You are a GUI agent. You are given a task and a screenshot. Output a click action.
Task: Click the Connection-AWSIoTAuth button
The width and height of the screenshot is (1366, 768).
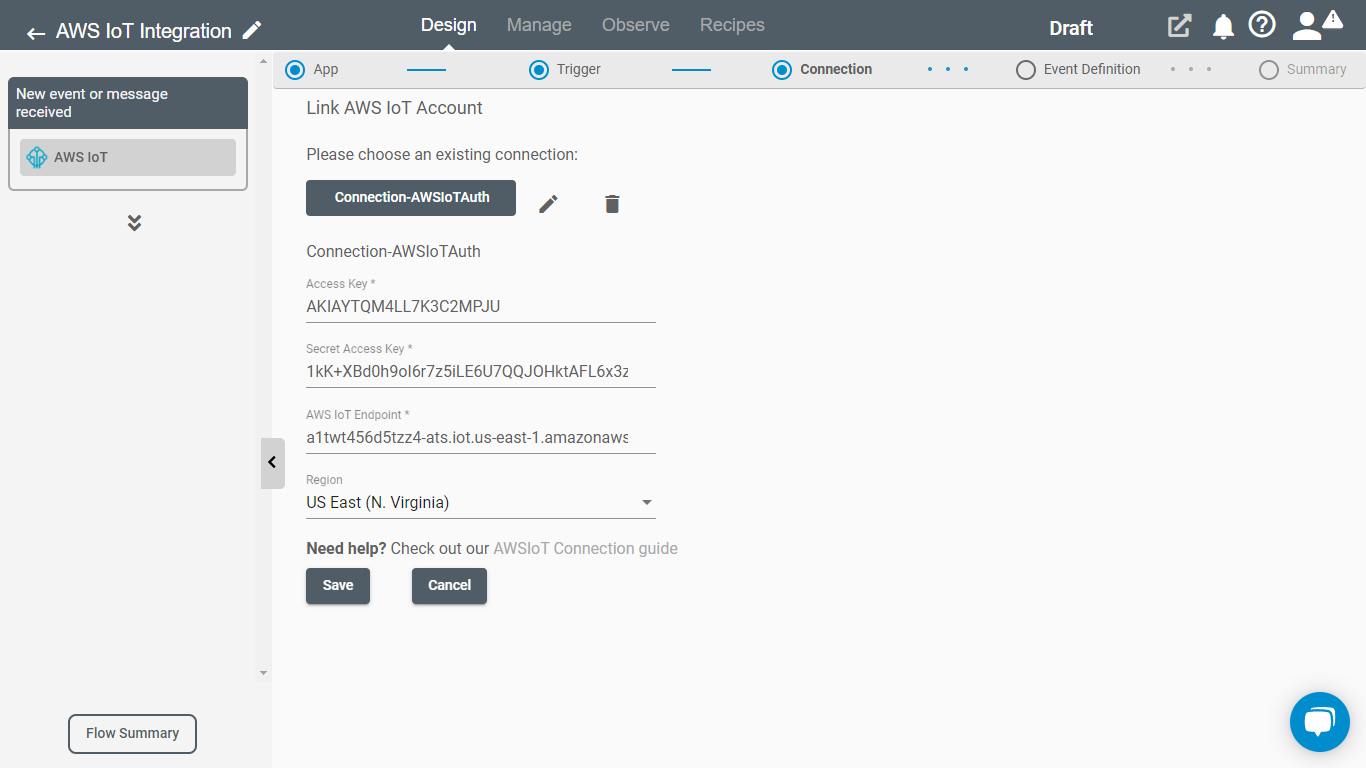(x=411, y=198)
